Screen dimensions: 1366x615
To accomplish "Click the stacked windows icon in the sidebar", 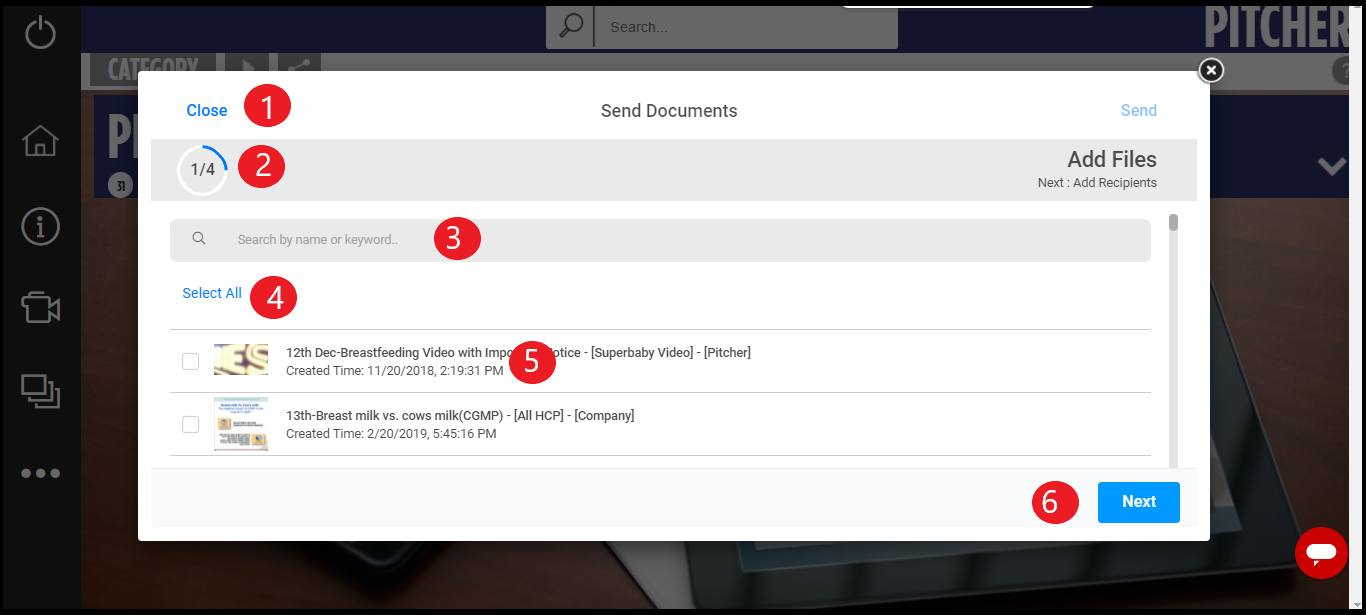I will [41, 390].
